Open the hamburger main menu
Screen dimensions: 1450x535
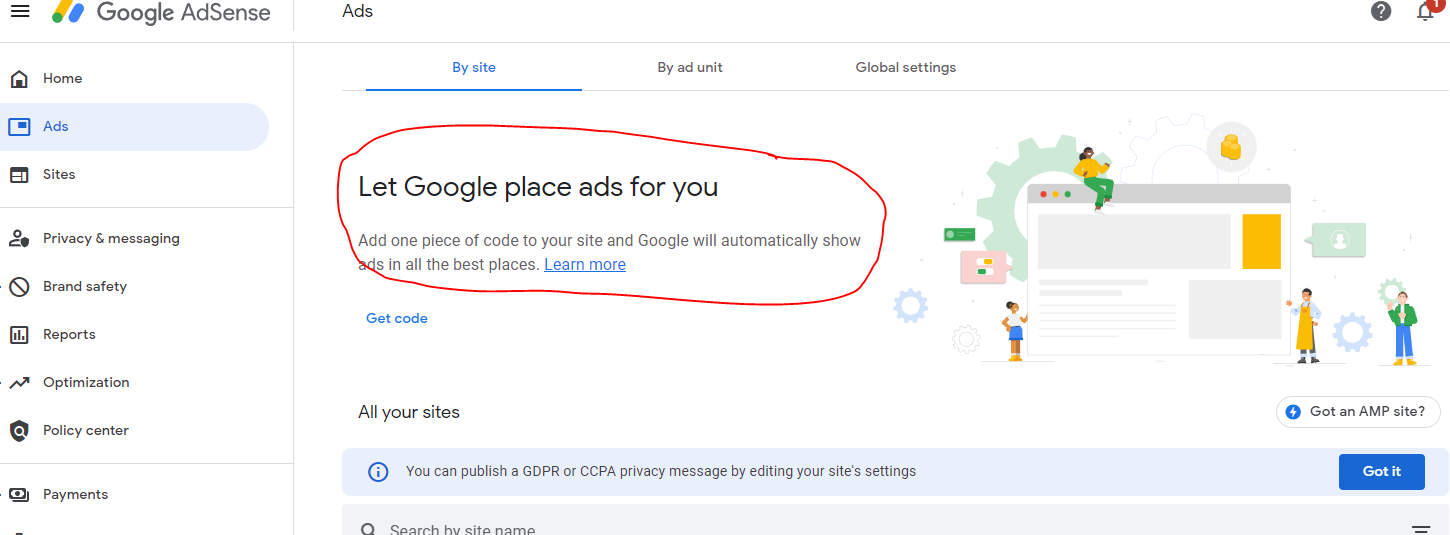coord(19,11)
